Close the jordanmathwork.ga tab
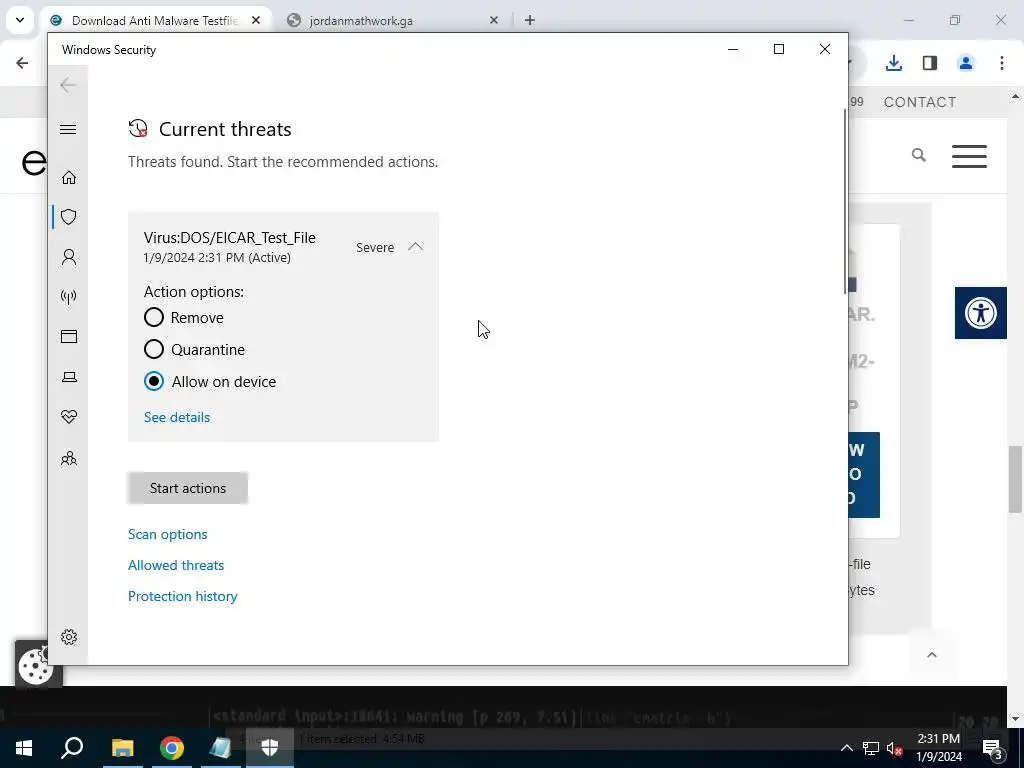The image size is (1024, 768). (x=494, y=20)
